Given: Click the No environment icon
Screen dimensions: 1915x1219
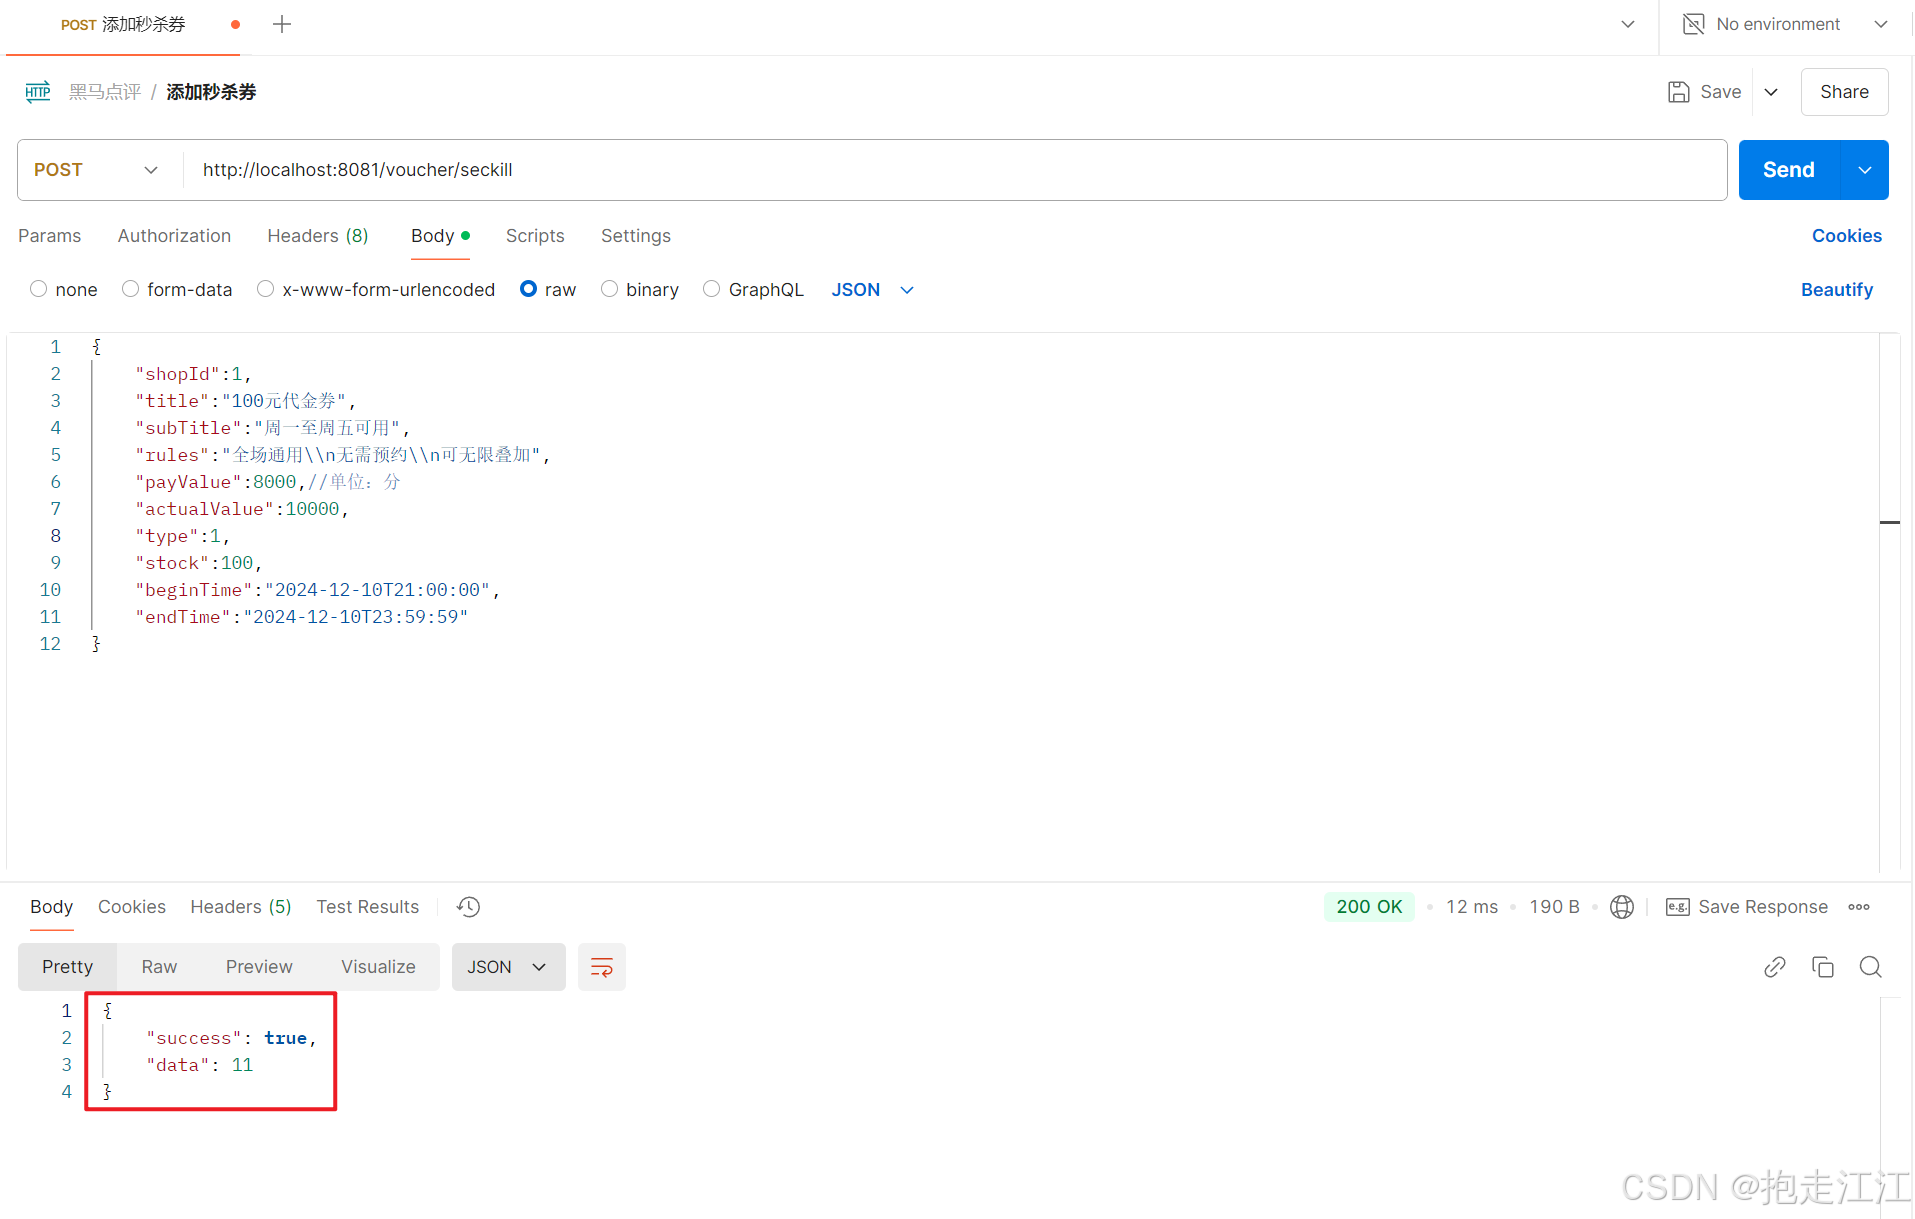Looking at the screenshot, I should point(1693,24).
